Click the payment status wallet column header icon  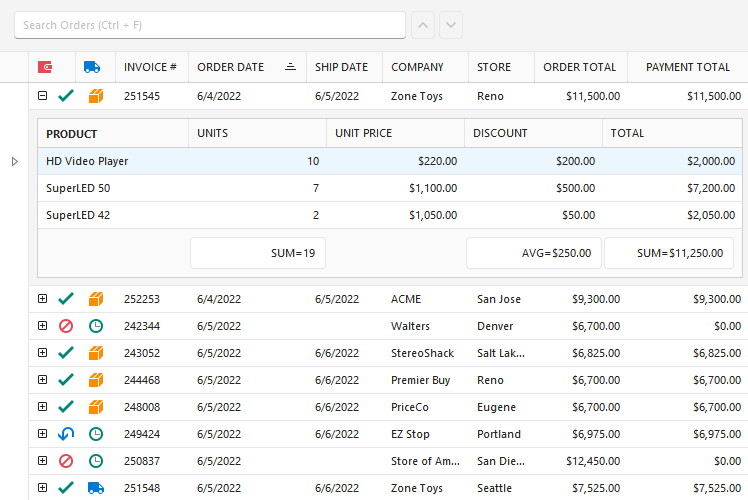[45, 67]
